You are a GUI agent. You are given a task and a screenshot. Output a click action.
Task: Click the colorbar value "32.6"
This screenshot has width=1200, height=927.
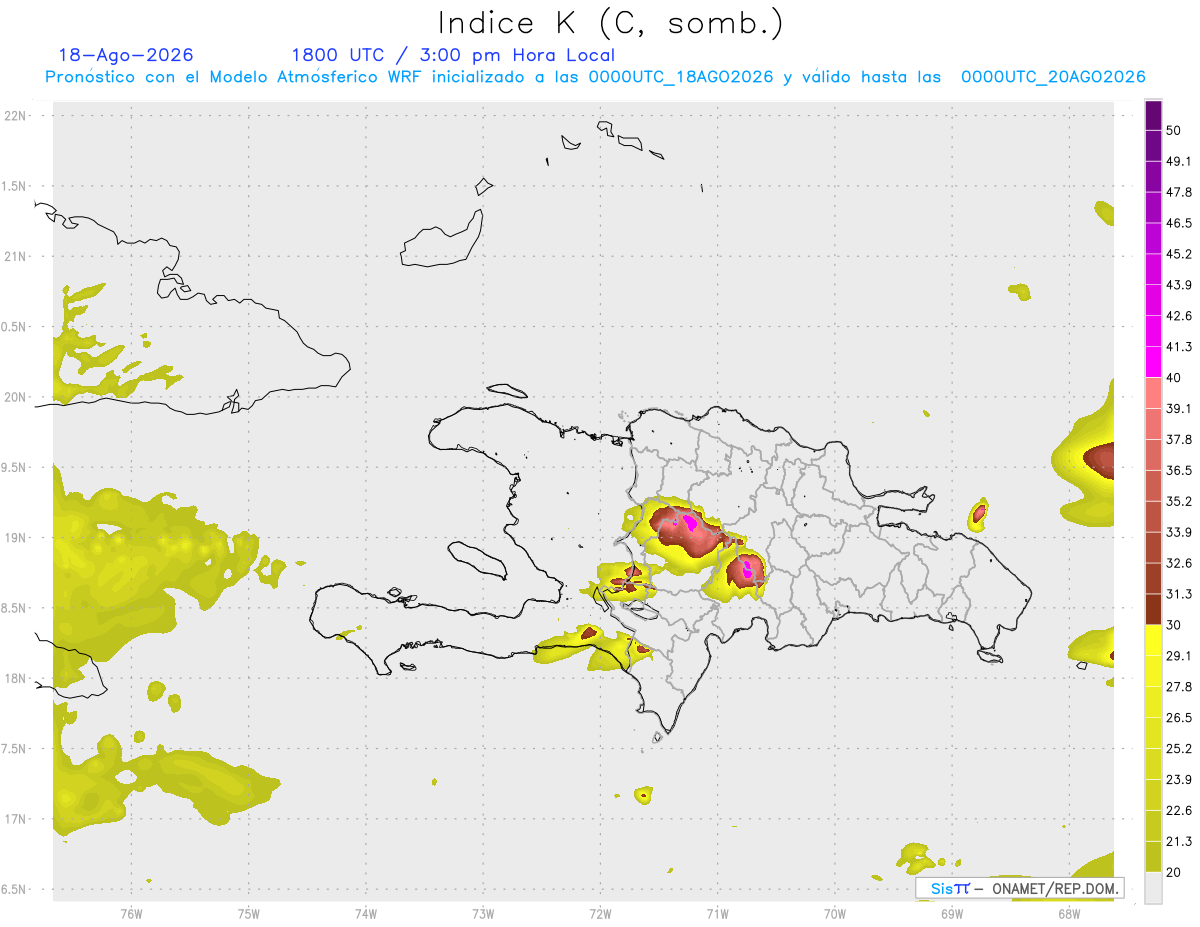pos(1178,563)
